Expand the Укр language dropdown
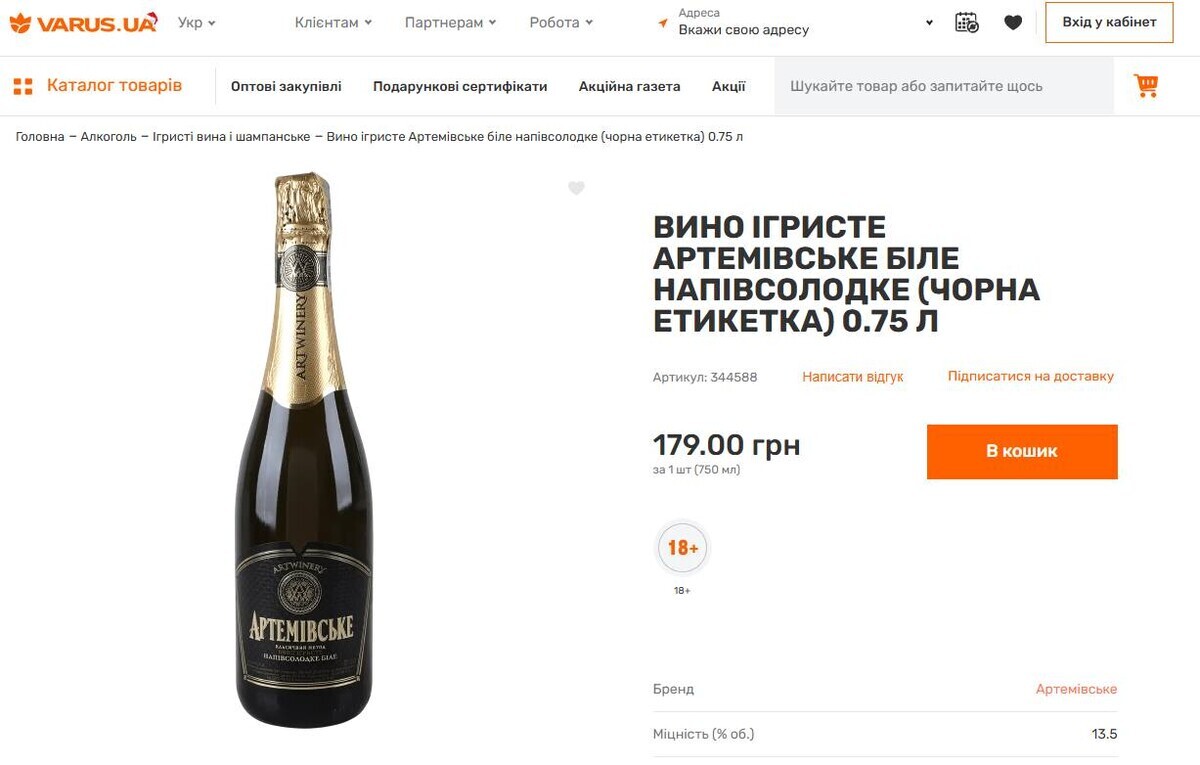1200x765 pixels. pyautogui.click(x=196, y=22)
